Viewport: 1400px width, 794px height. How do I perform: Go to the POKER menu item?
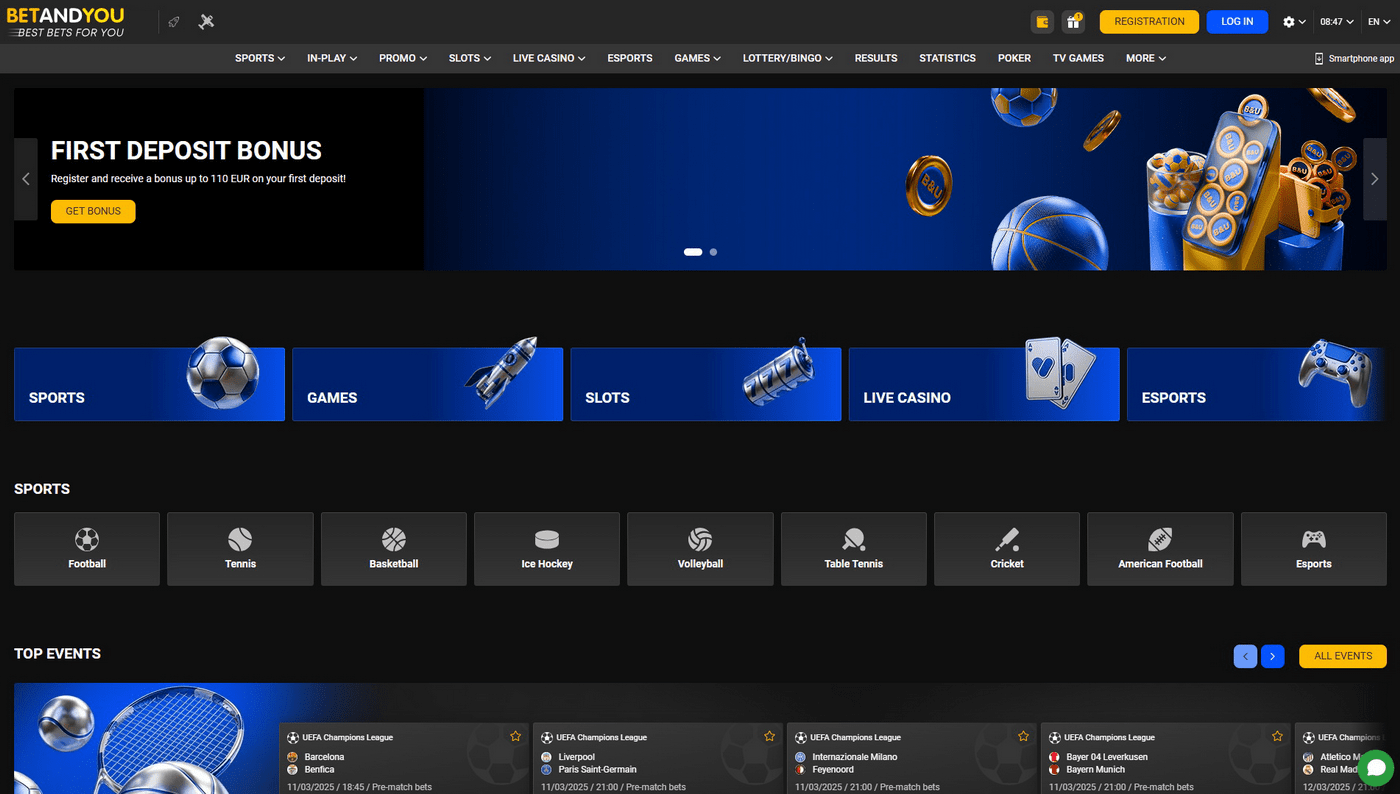pos(1014,58)
